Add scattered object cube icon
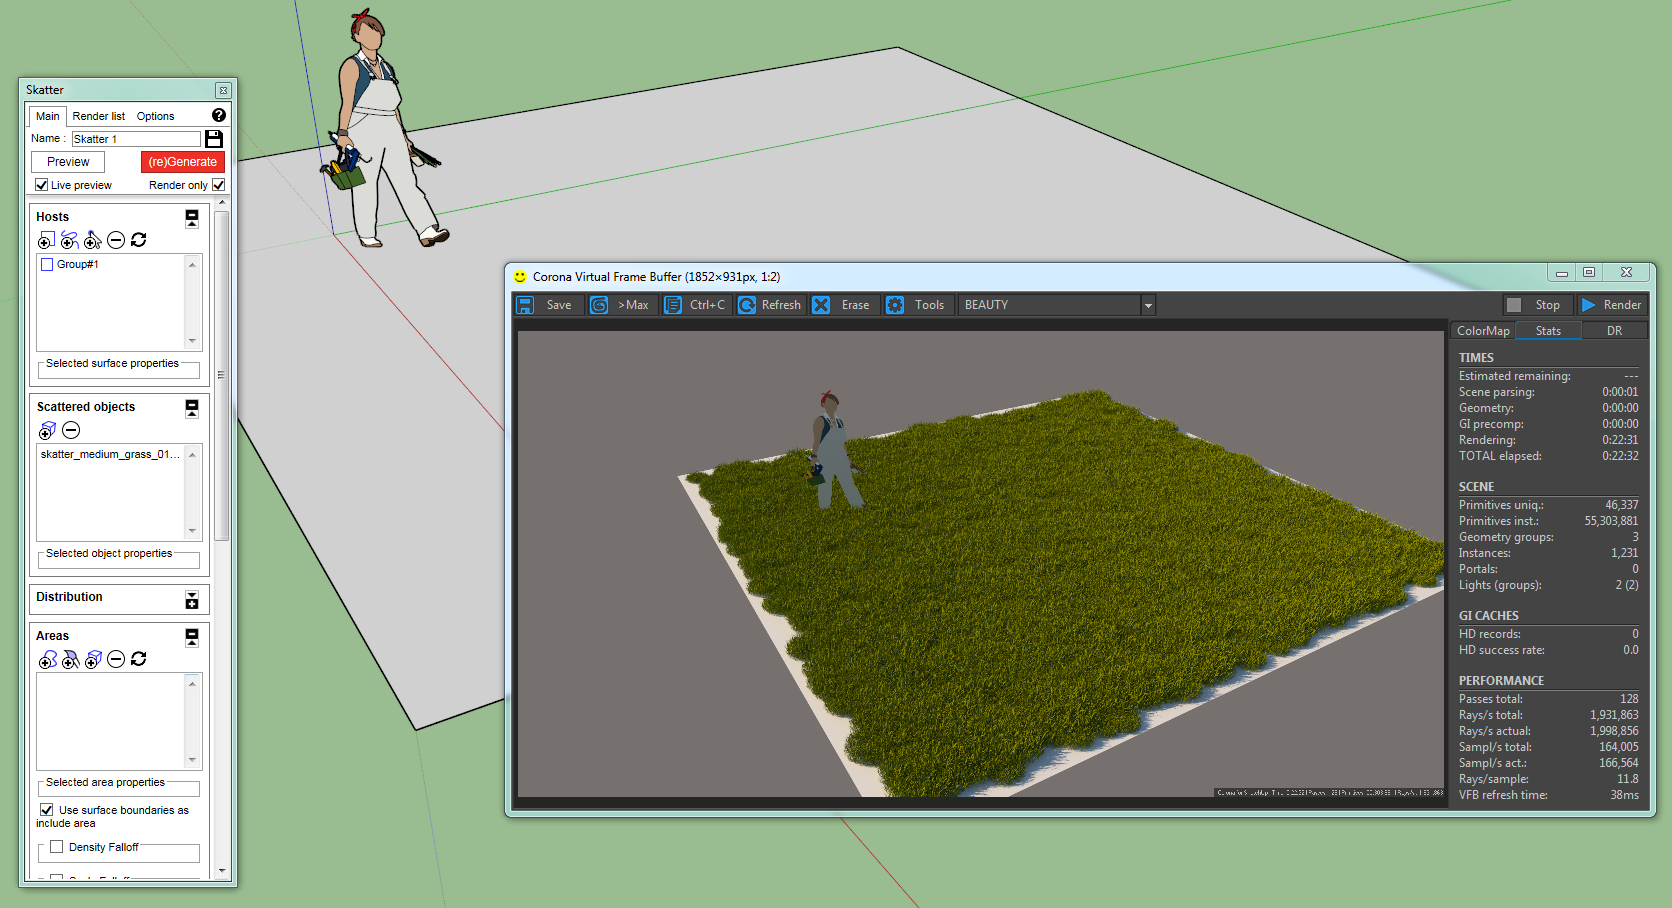The width and height of the screenshot is (1672, 908). click(47, 430)
